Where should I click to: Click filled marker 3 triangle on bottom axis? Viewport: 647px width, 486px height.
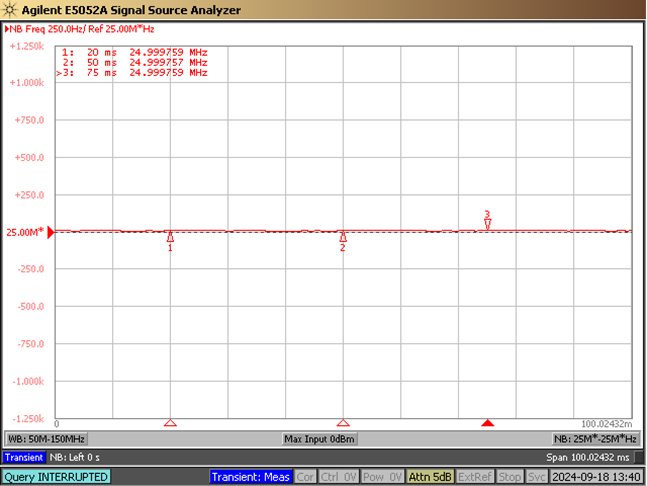[x=488, y=423]
